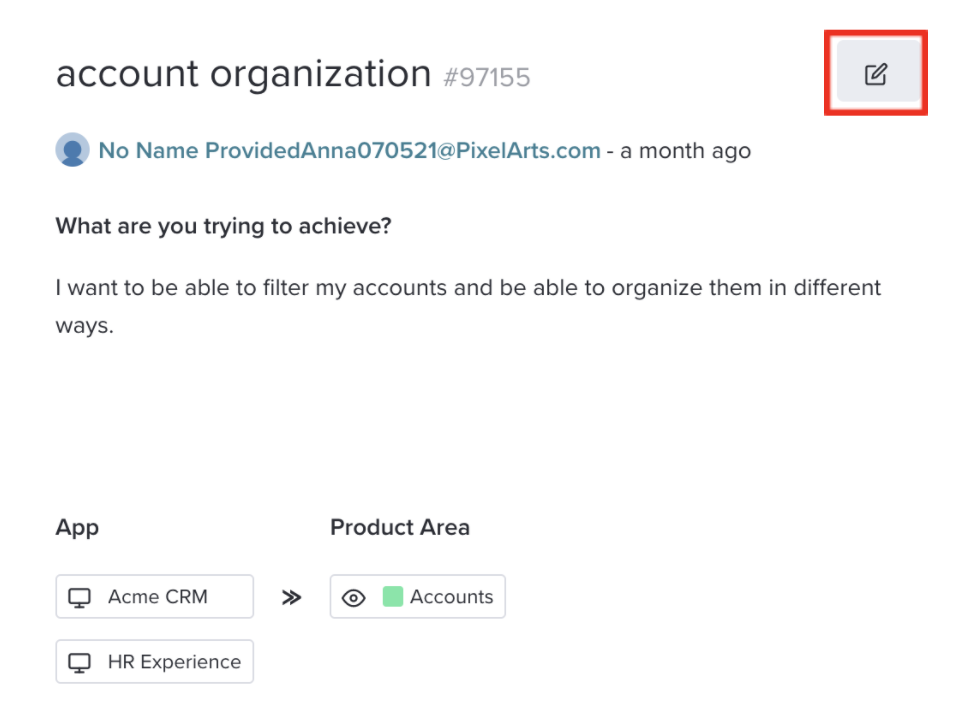Click 'What are you trying to achieve?' heading
958x722 pixels.
224,226
